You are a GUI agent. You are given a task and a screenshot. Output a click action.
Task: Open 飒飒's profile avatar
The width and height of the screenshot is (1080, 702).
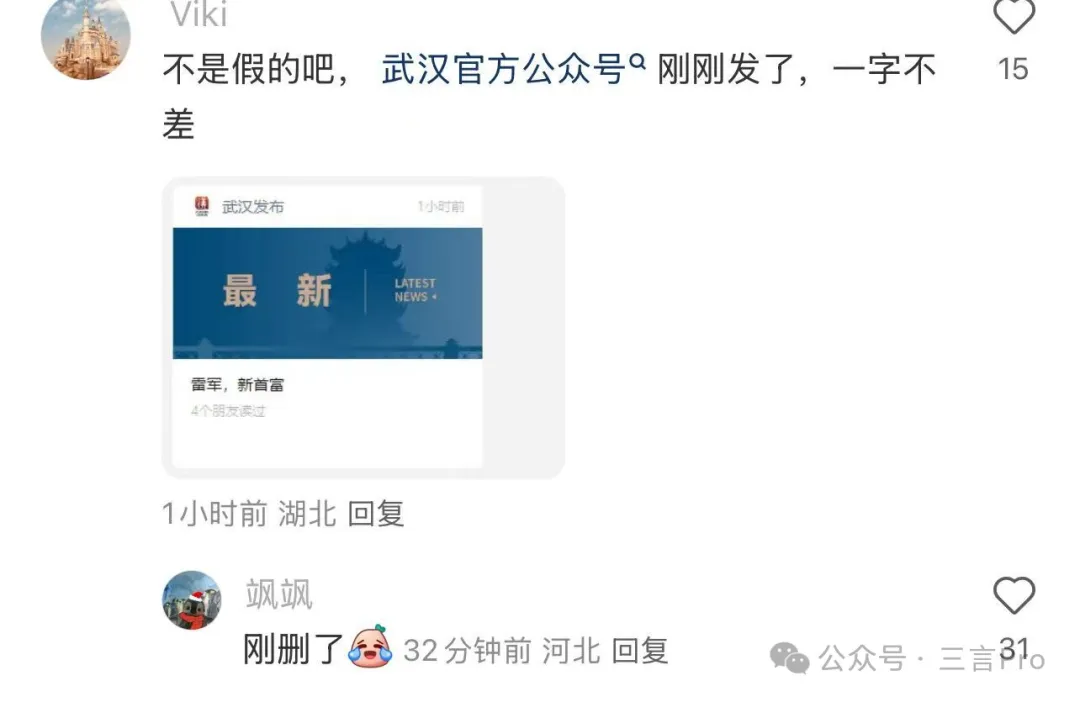pyautogui.click(x=191, y=599)
